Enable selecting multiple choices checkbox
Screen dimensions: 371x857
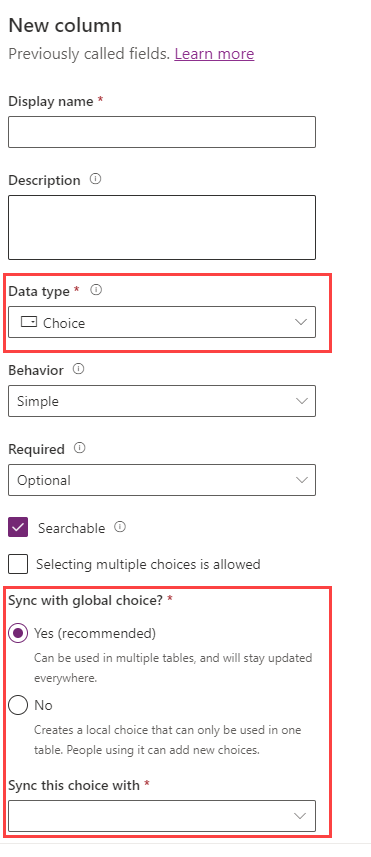tap(18, 563)
